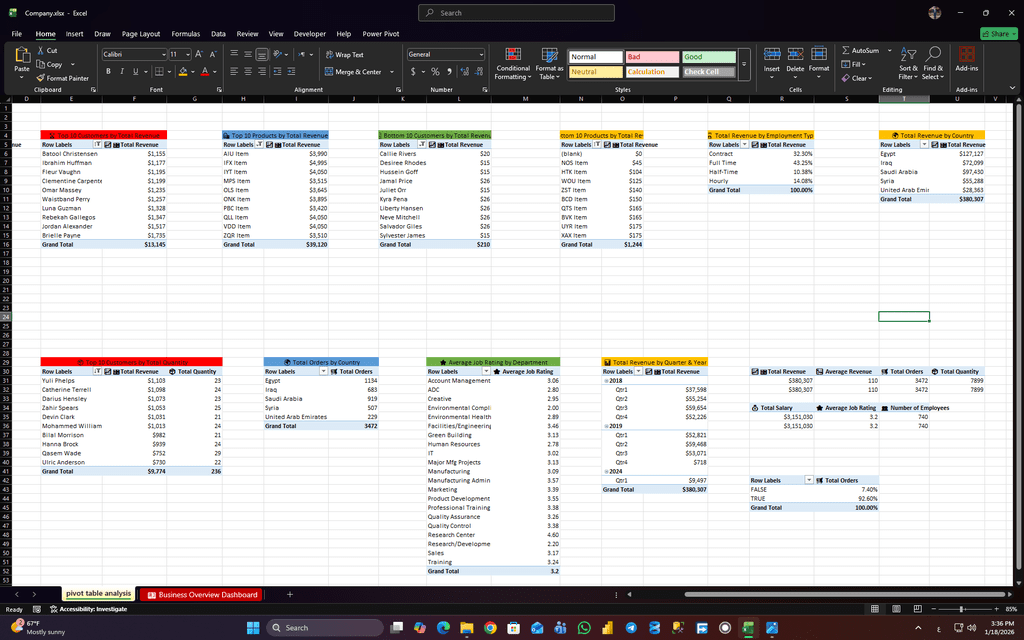Apply the Good cell style
Viewport: 1024px width, 640px height.
tap(707, 57)
